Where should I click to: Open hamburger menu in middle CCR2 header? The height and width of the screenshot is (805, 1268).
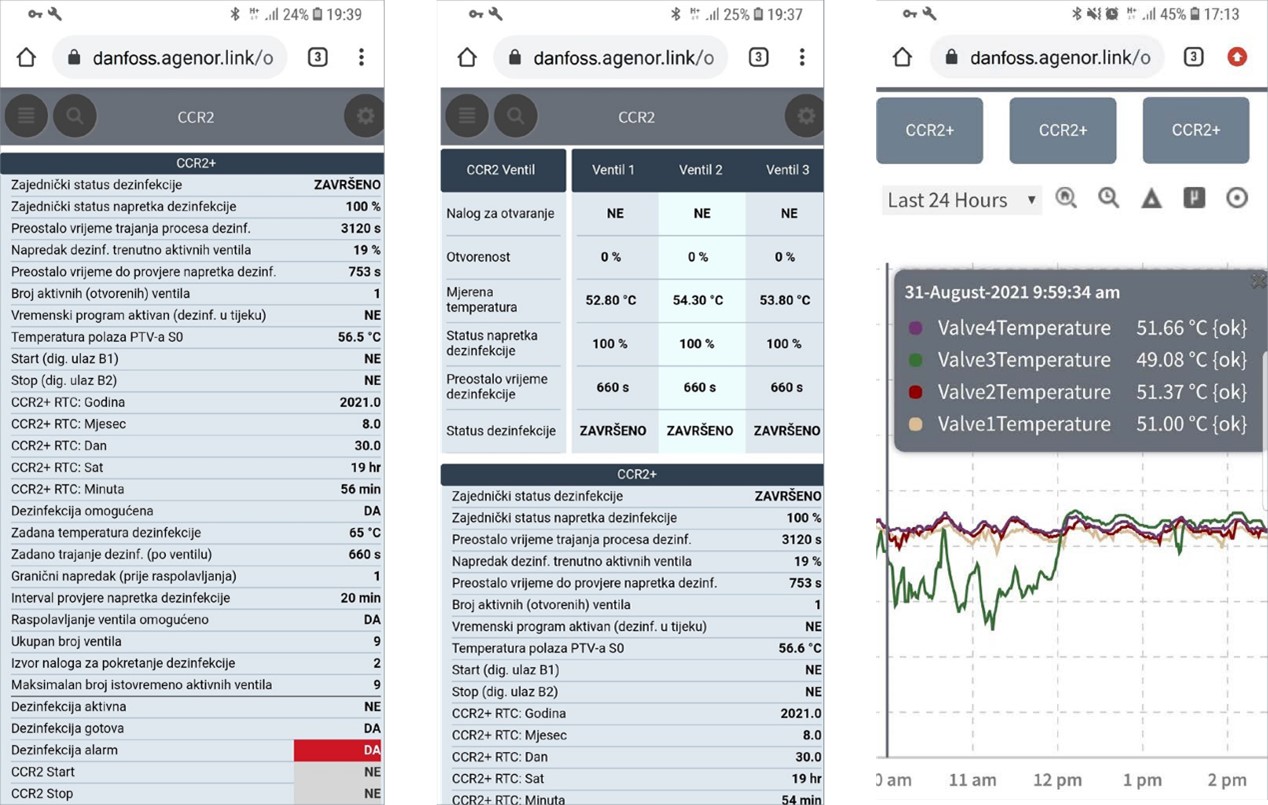coord(467,117)
